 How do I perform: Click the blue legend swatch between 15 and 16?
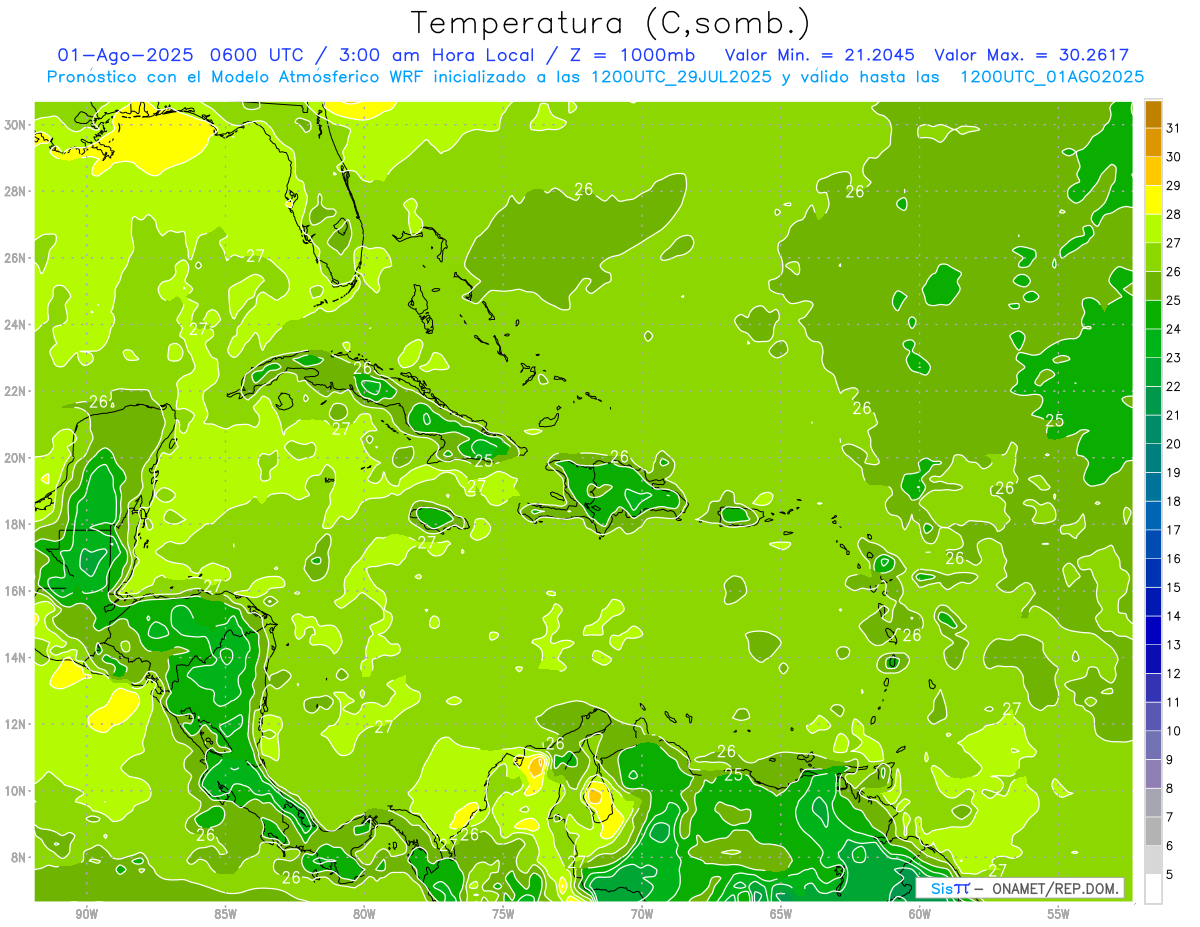pos(1153,572)
